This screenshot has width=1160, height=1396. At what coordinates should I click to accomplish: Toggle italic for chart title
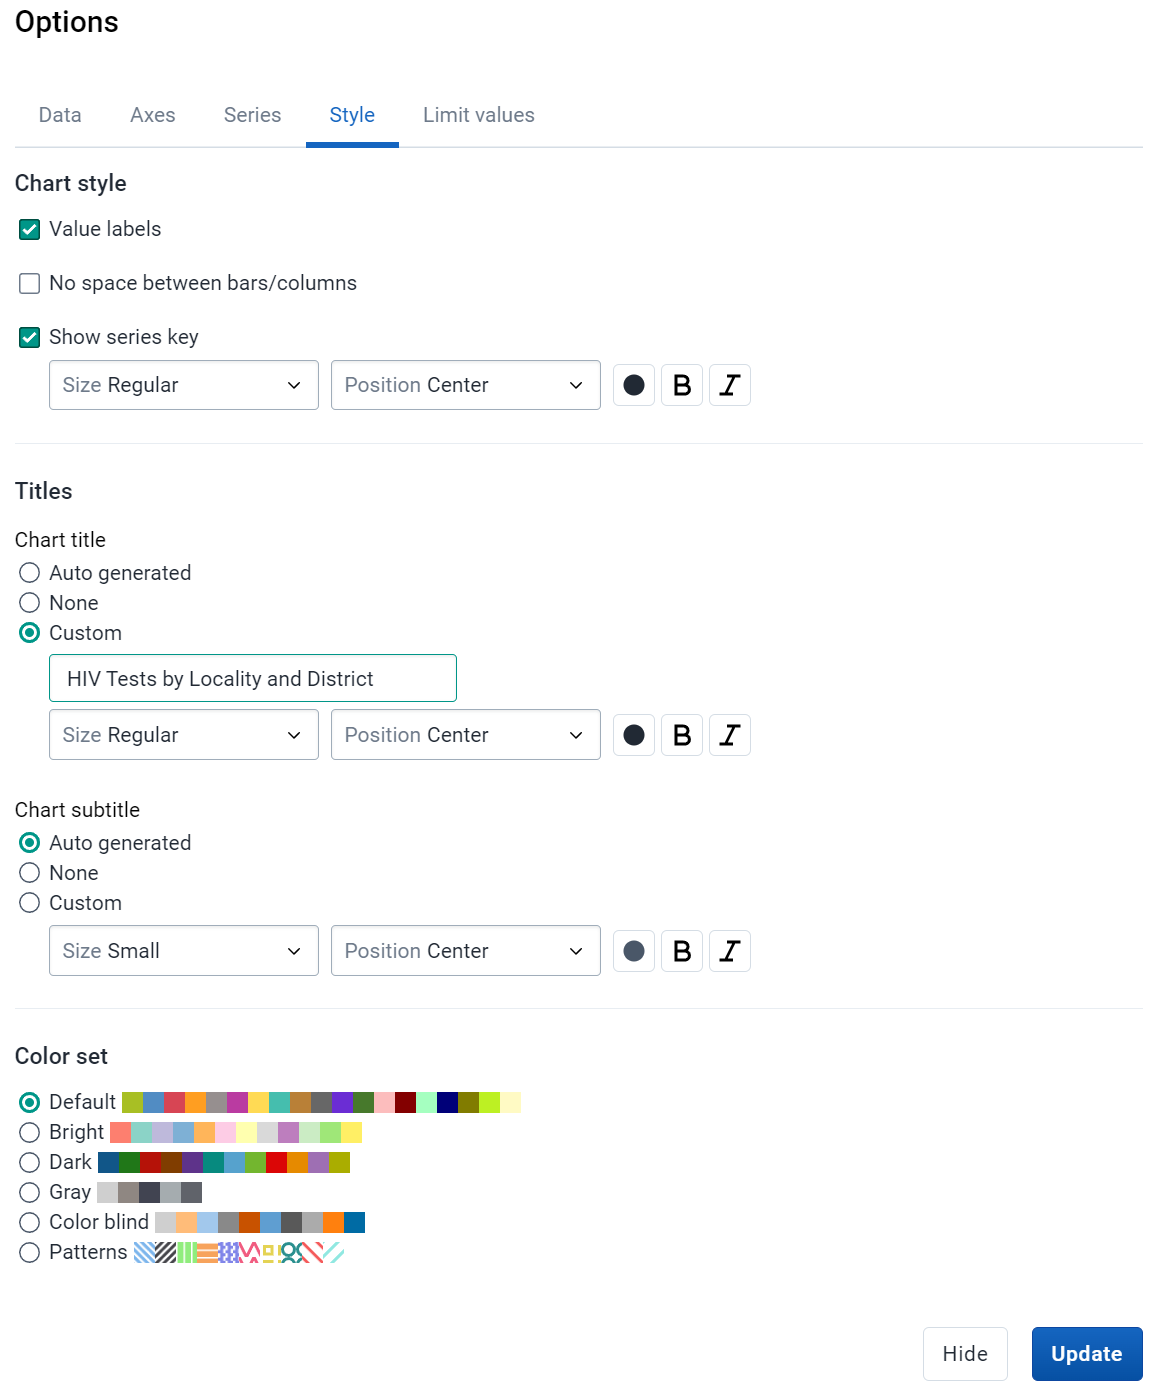(x=730, y=735)
